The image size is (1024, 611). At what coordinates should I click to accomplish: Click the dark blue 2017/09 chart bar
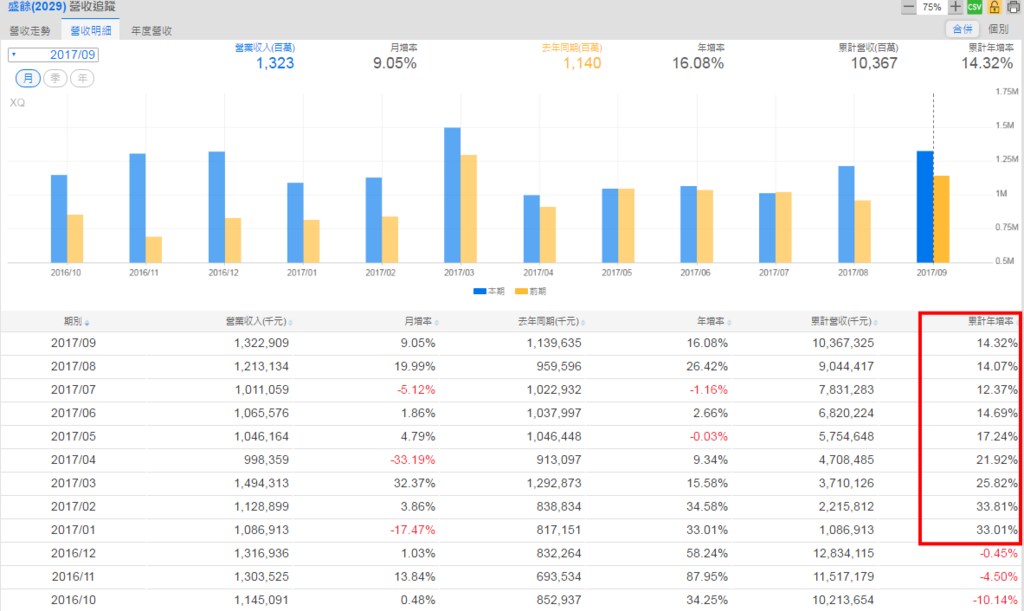click(925, 207)
